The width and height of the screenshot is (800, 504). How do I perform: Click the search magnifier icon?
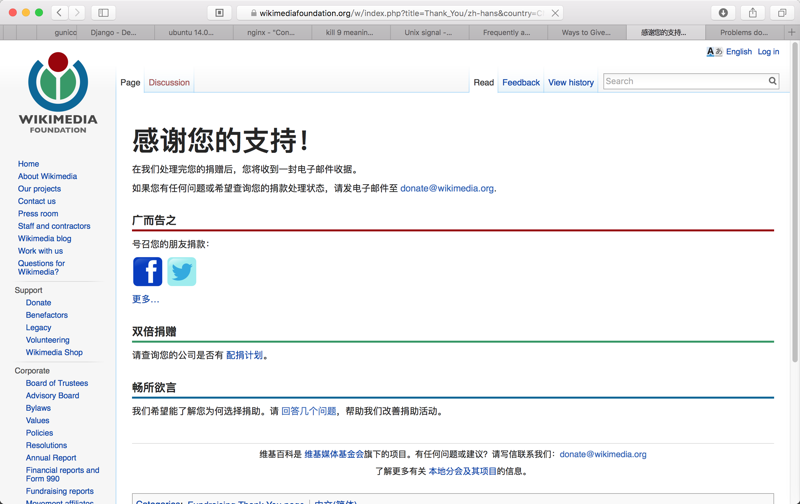[x=772, y=81]
